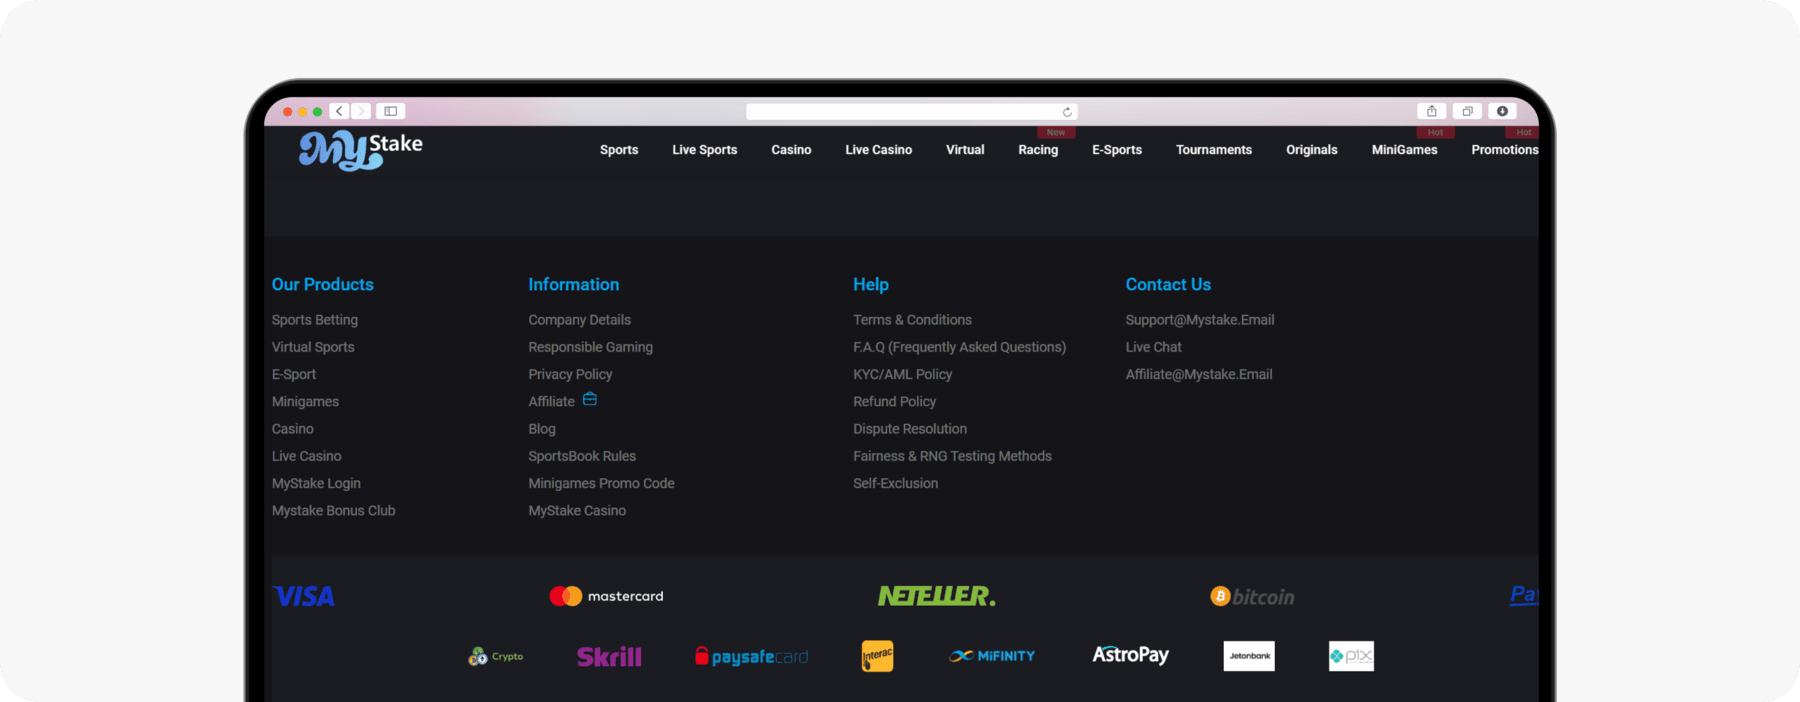
Task: Open the MiniGames nav item
Action: [1405, 150]
